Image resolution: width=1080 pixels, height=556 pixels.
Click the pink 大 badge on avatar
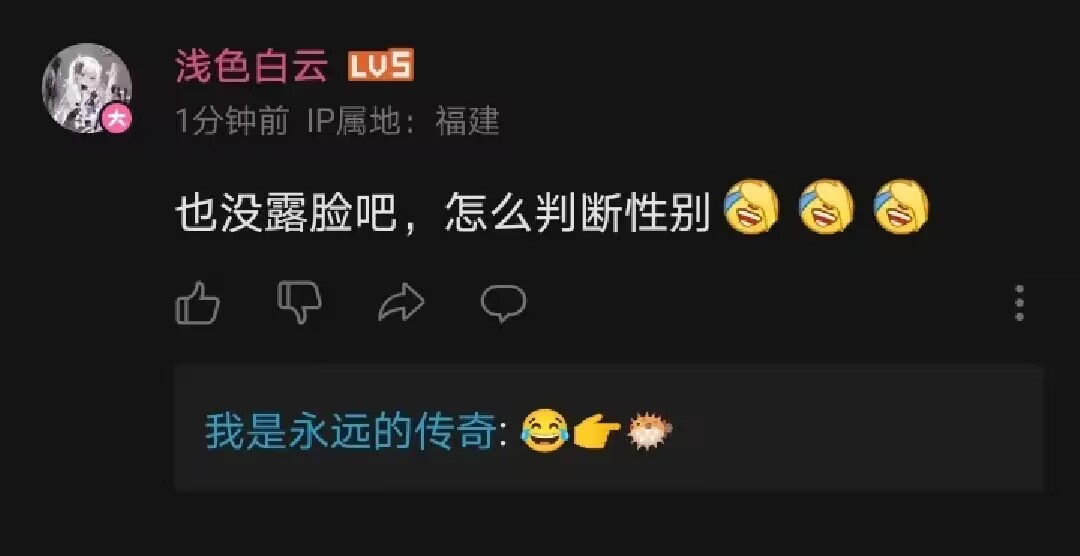click(x=117, y=119)
